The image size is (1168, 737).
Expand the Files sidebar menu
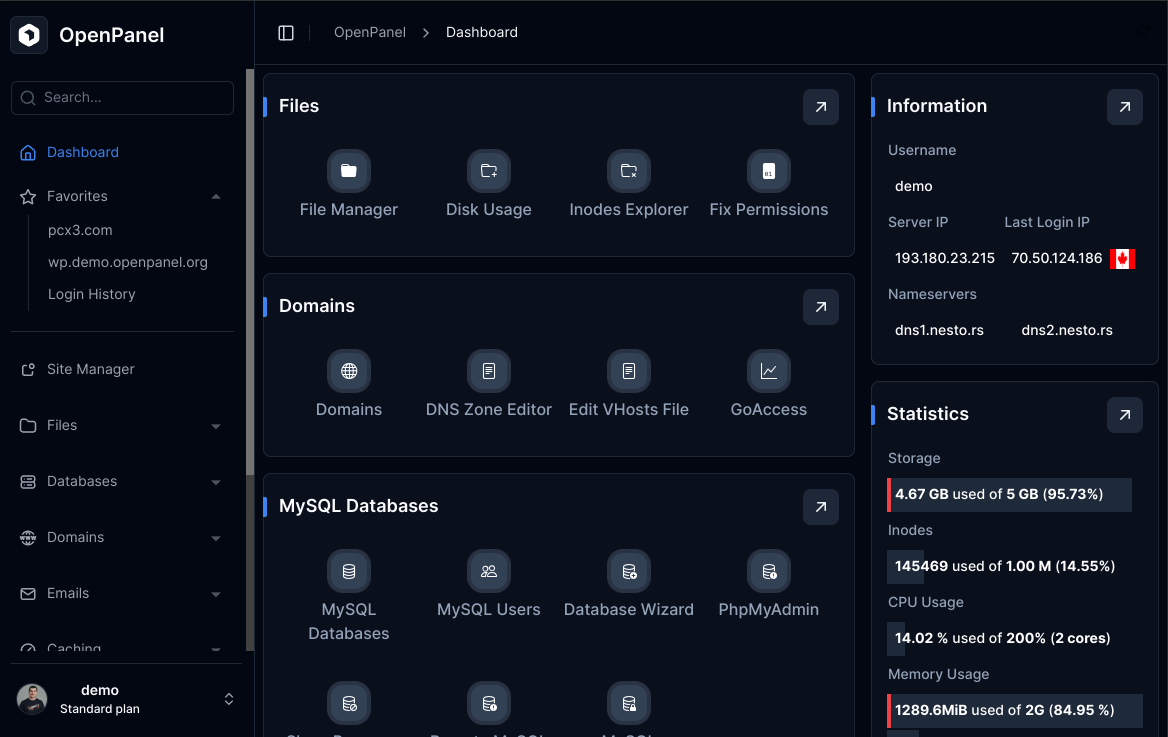pos(216,426)
